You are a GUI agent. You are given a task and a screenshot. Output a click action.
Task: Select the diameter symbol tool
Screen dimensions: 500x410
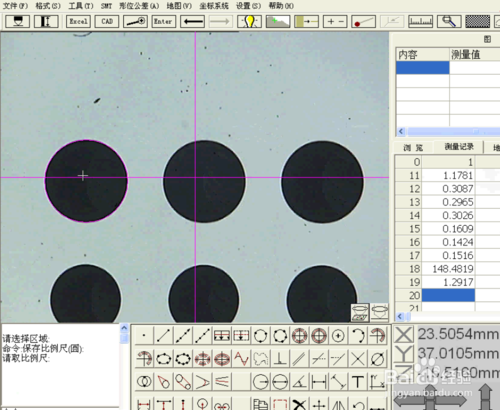[x=377, y=359]
